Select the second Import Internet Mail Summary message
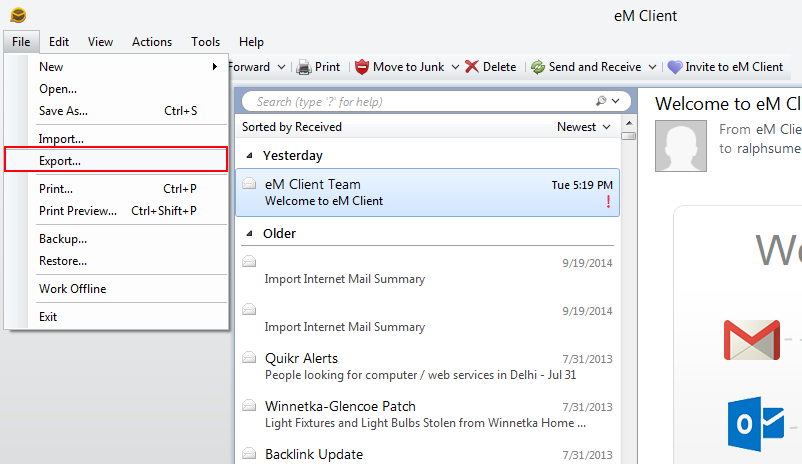 point(428,319)
